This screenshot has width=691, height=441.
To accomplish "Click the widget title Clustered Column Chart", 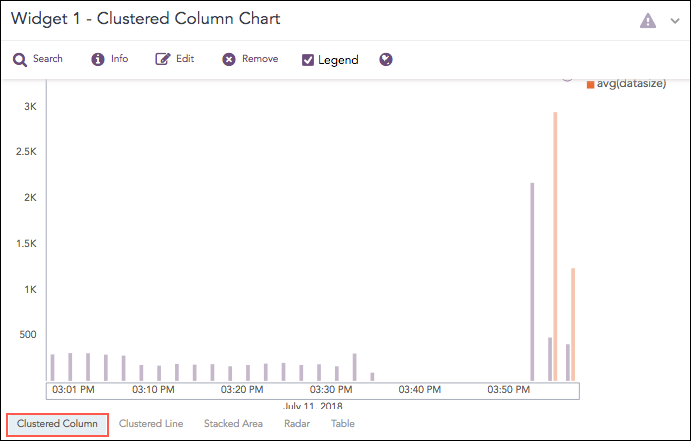I will [145, 19].
